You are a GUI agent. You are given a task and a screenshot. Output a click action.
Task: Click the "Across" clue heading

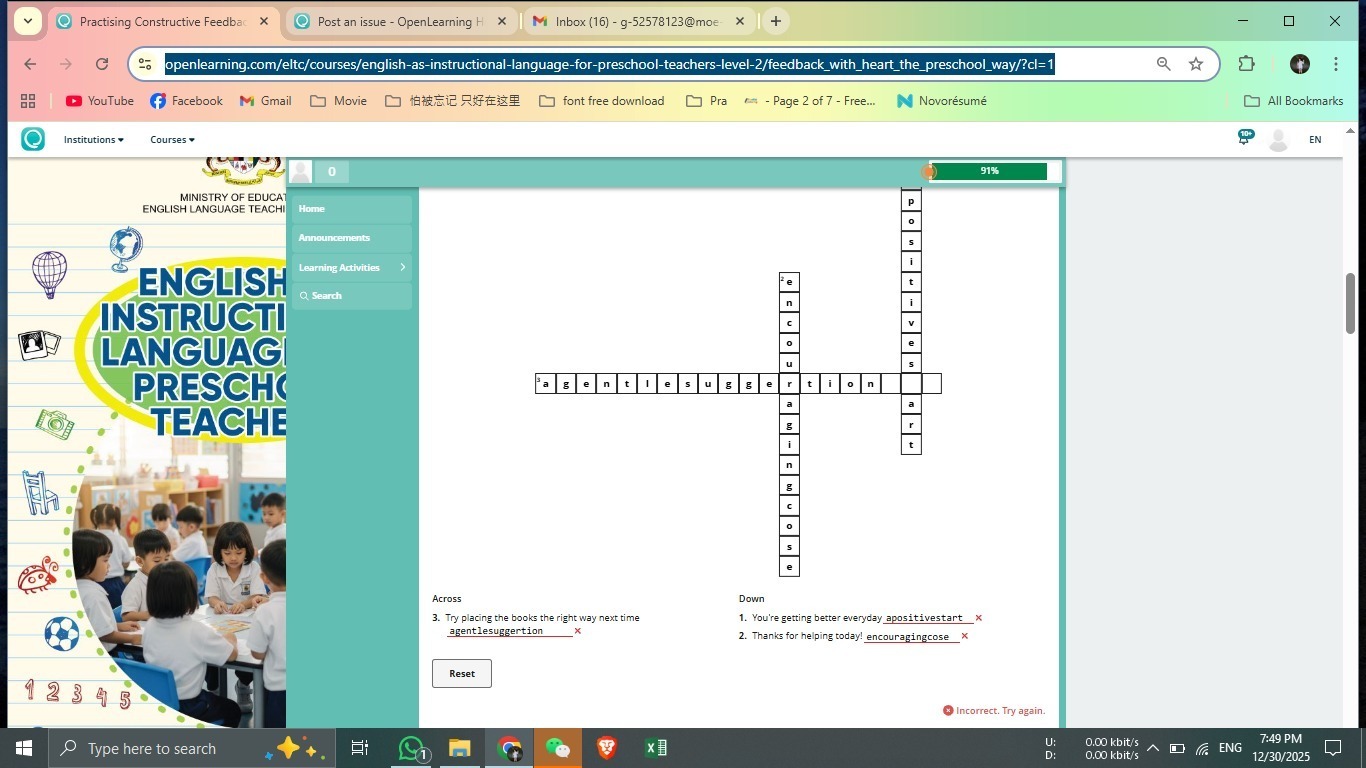point(447,599)
